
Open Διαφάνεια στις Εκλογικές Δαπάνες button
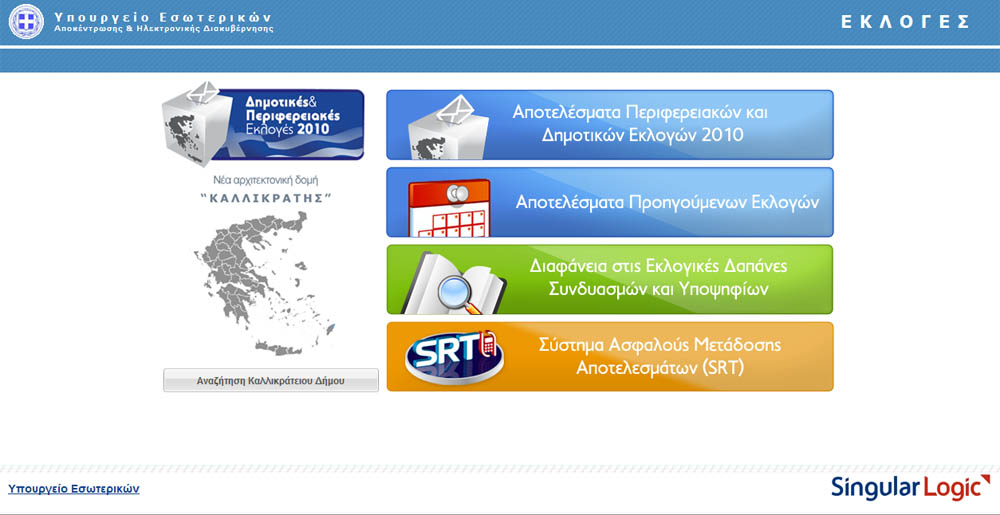[x=610, y=279]
